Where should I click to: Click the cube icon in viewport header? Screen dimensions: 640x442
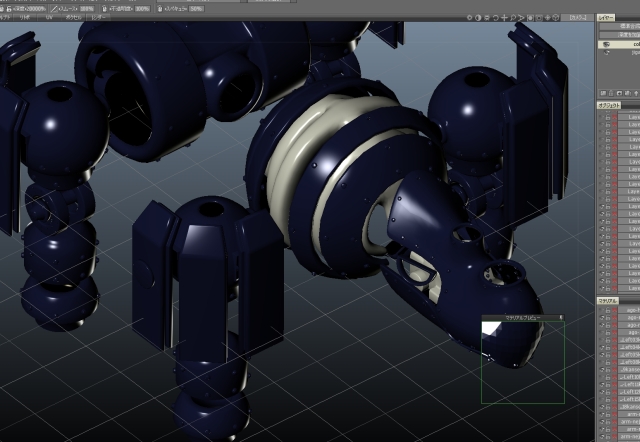[x=556, y=18]
